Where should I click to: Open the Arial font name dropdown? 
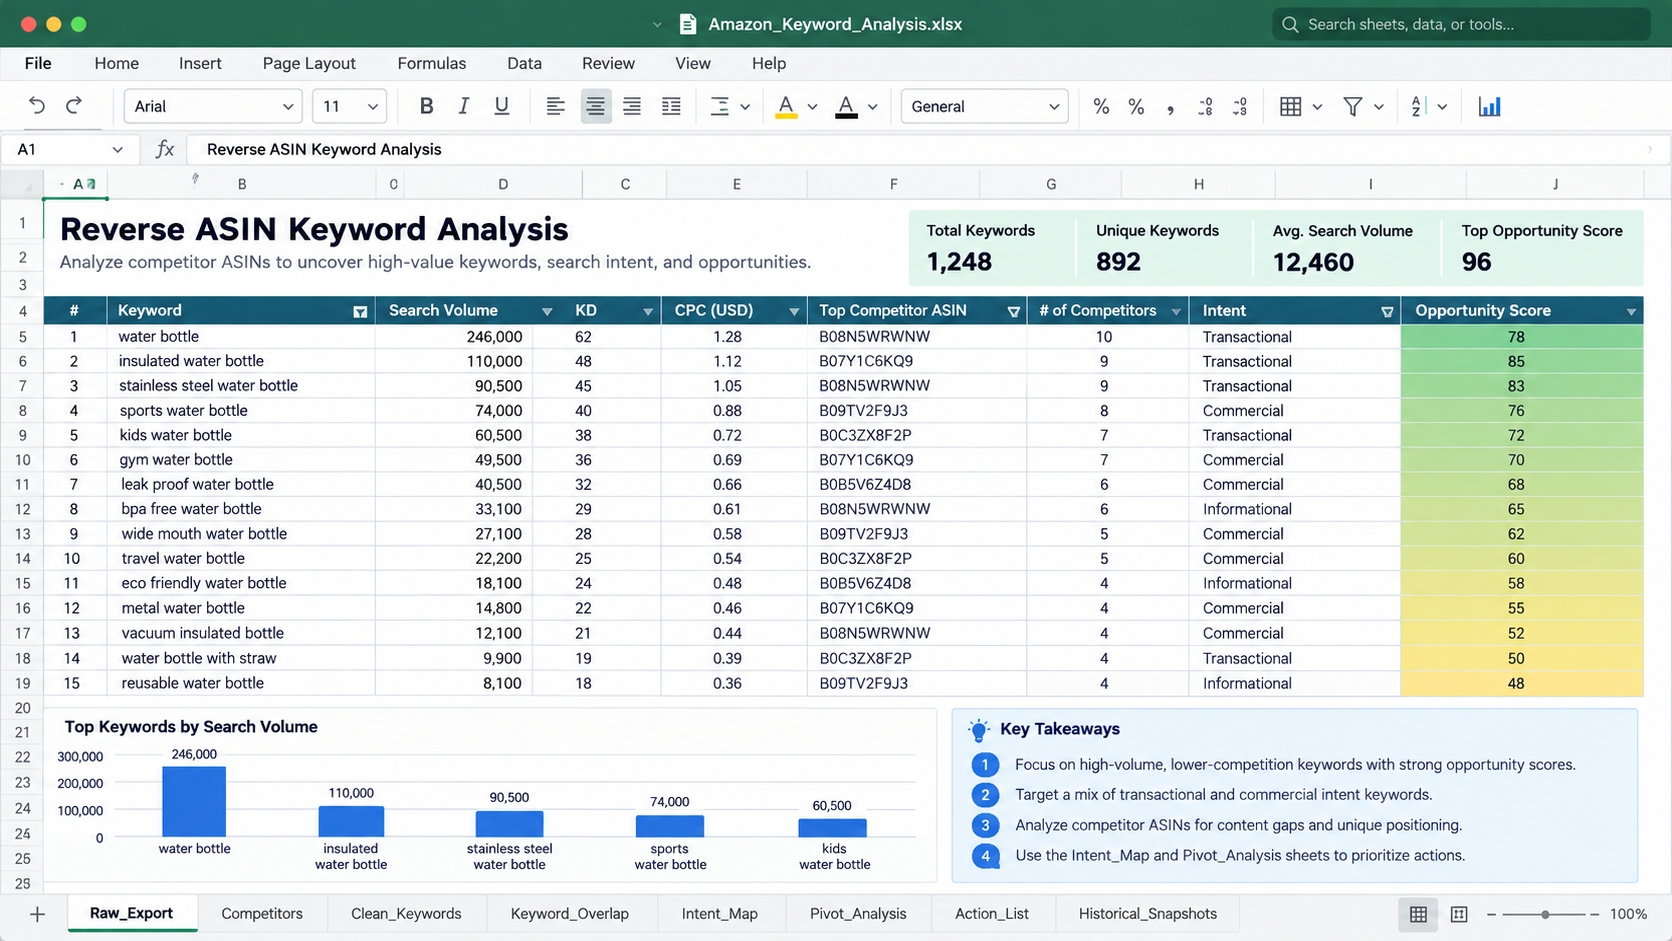[213, 106]
